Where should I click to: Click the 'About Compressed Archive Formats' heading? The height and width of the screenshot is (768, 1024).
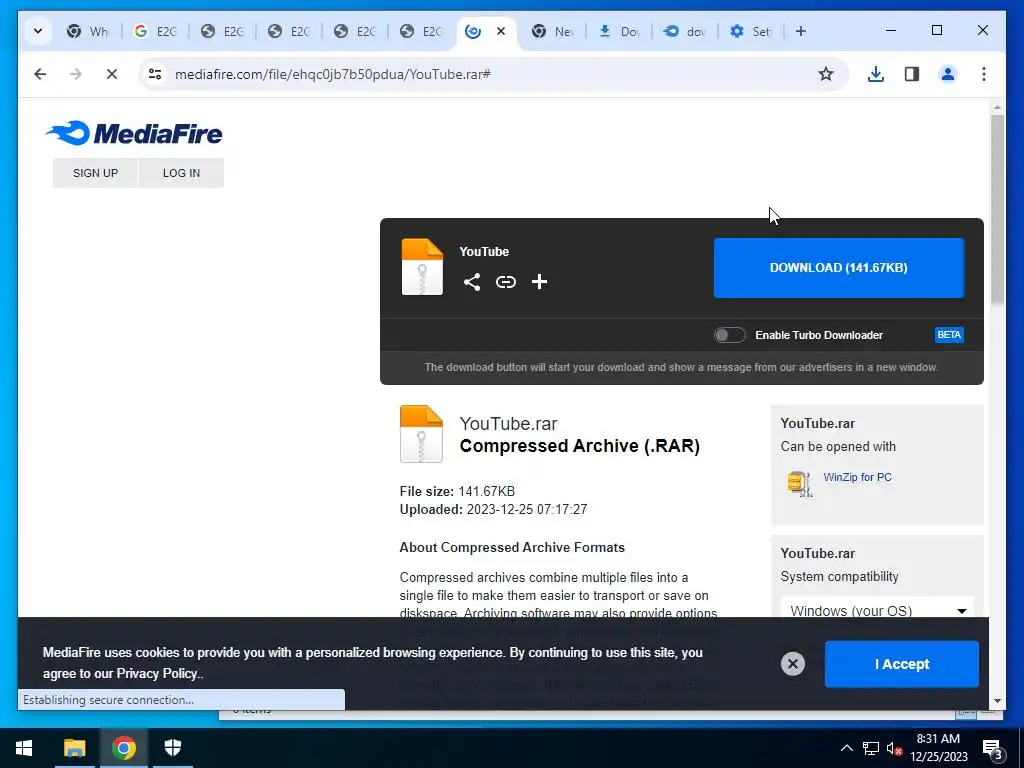click(x=512, y=547)
